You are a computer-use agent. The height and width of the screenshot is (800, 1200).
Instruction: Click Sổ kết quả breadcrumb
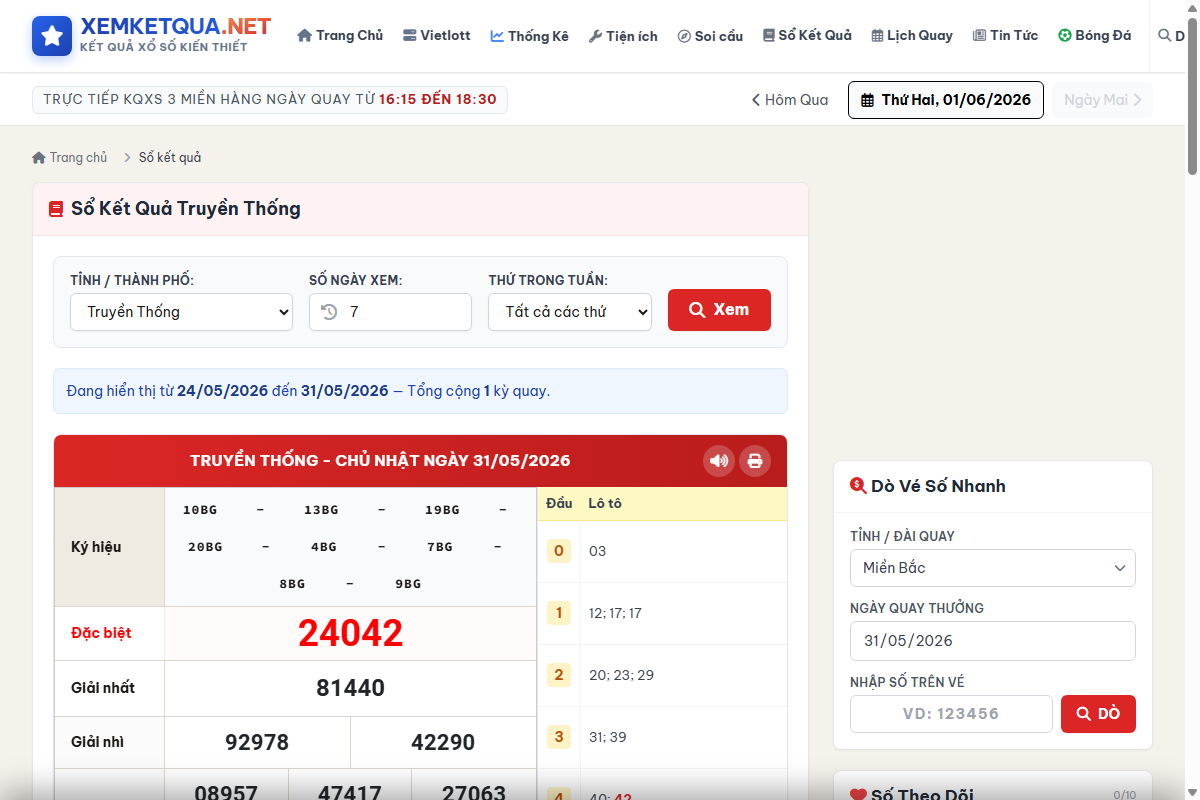click(170, 158)
